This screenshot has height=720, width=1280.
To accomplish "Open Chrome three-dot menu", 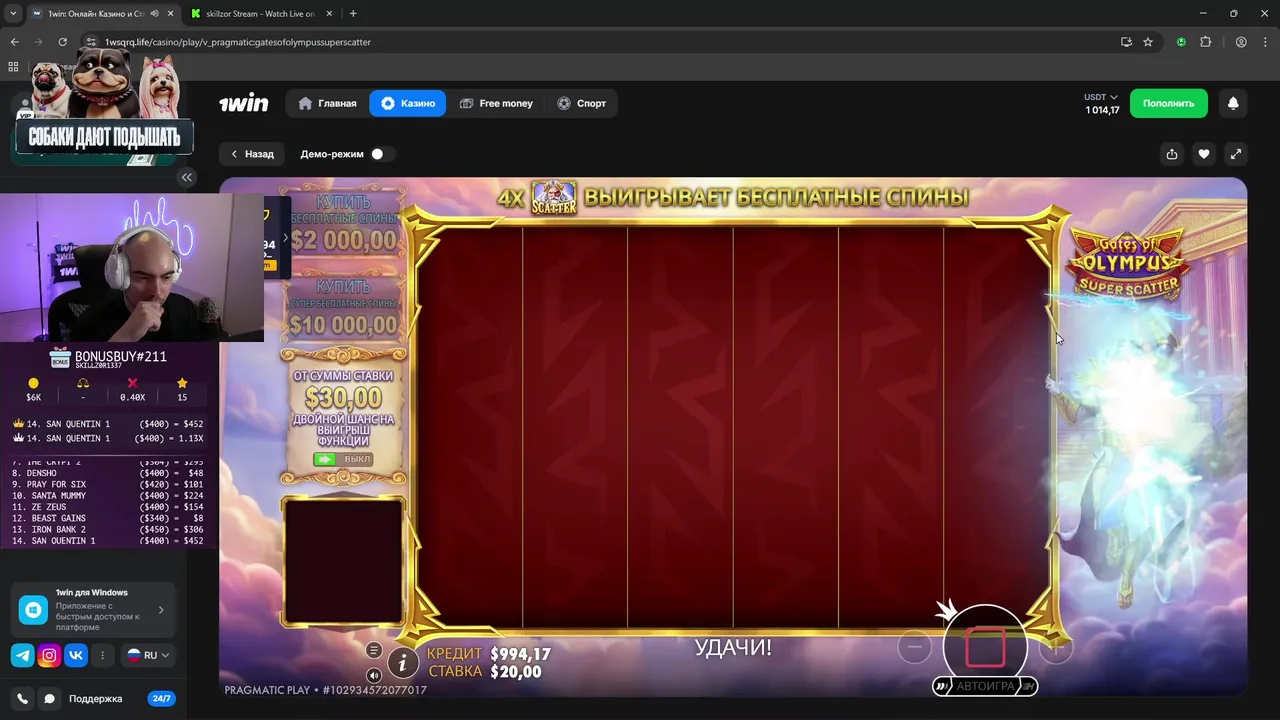I will [x=1265, y=42].
